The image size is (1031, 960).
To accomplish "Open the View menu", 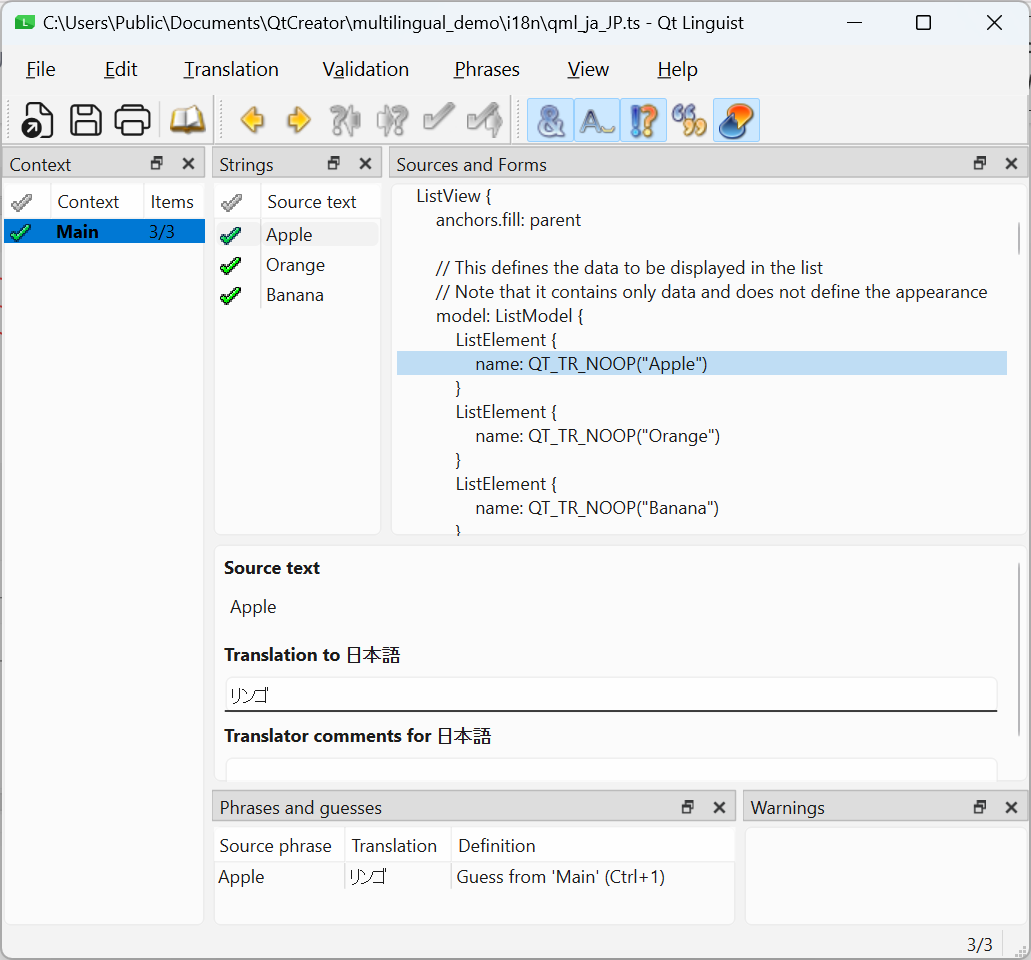I will point(588,69).
